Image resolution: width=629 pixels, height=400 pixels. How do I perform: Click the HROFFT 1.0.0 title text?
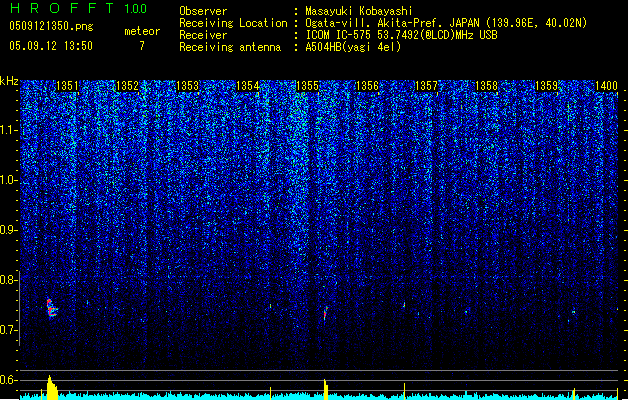78,8
